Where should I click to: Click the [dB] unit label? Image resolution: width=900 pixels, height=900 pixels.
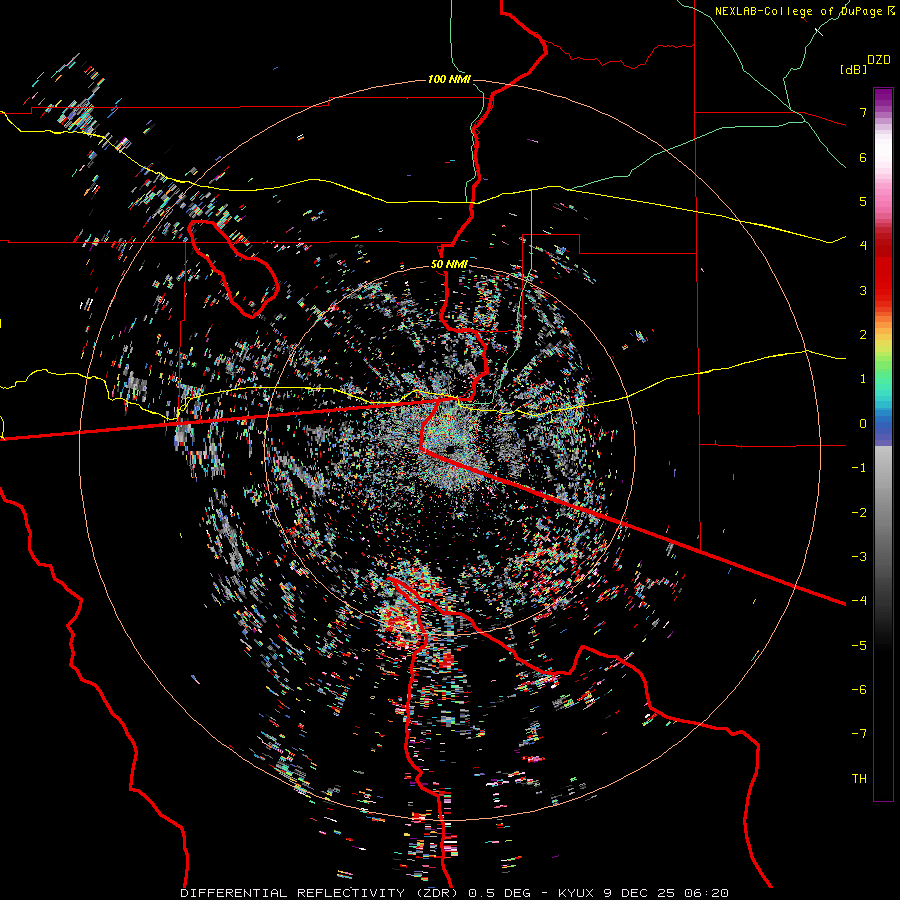853,70
